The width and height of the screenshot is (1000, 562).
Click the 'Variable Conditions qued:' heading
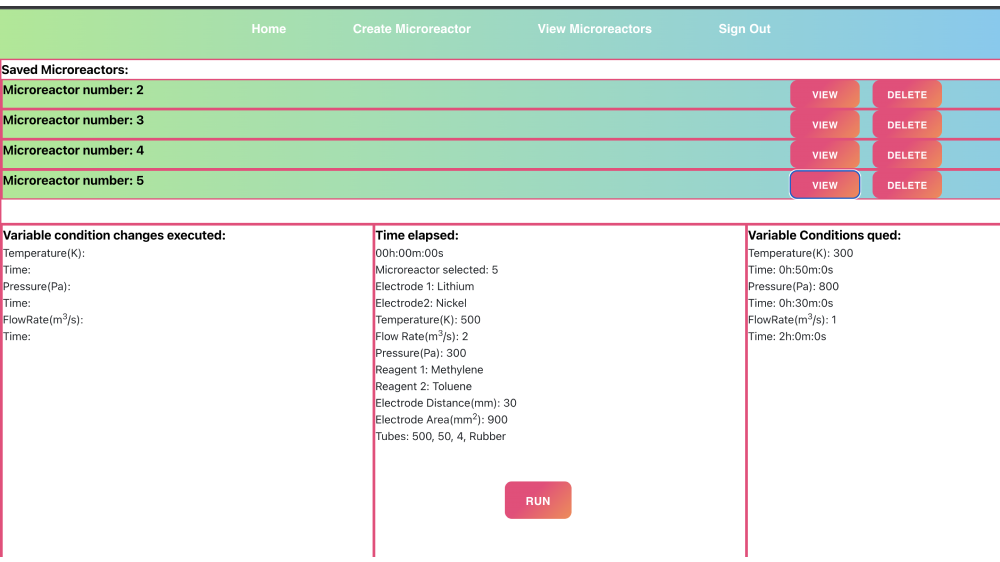click(824, 235)
